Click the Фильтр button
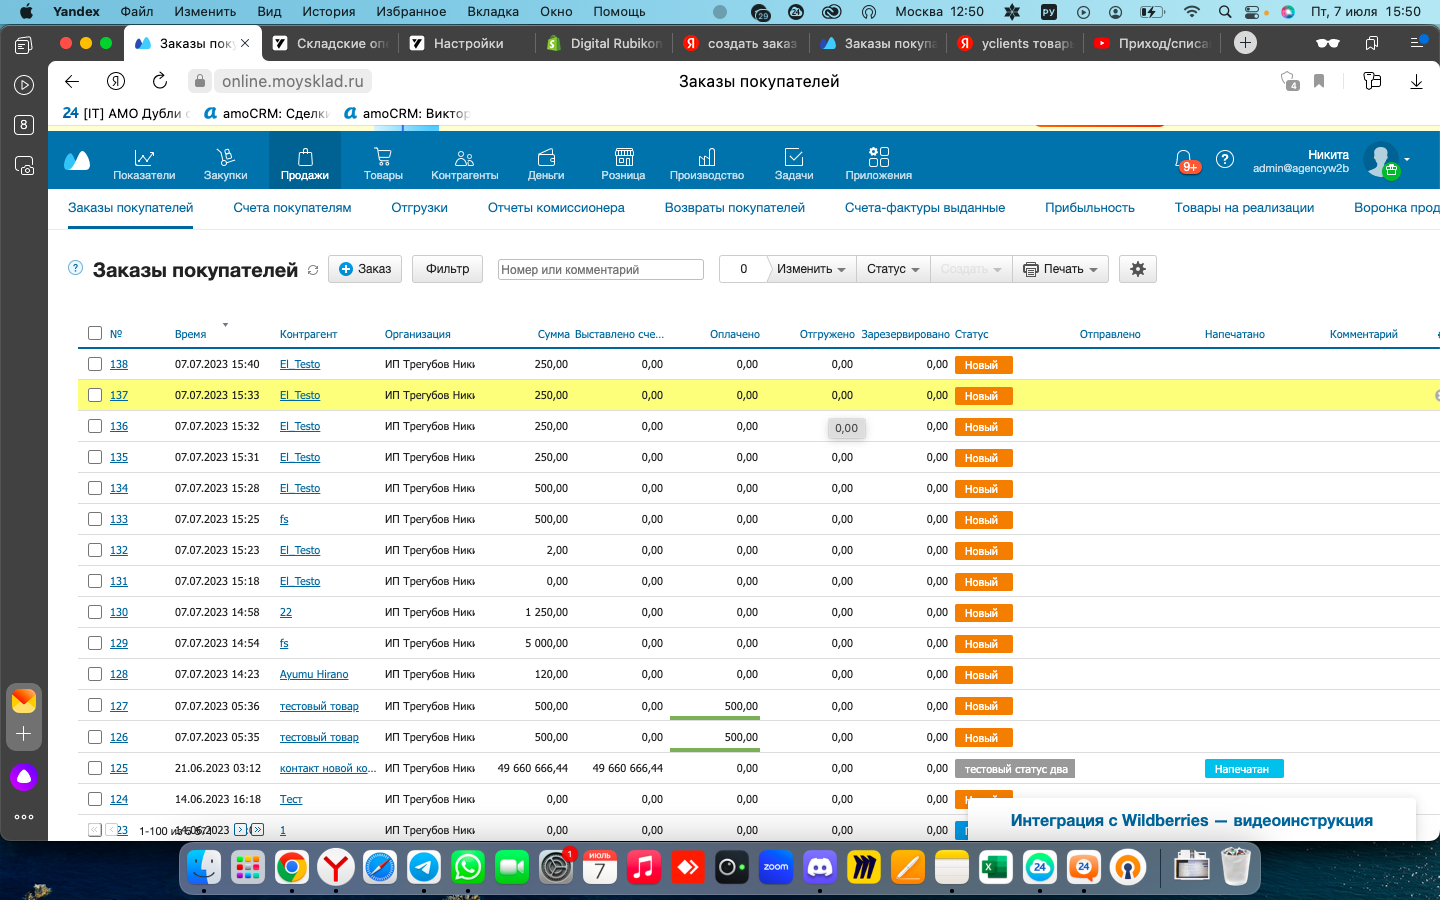 point(448,269)
